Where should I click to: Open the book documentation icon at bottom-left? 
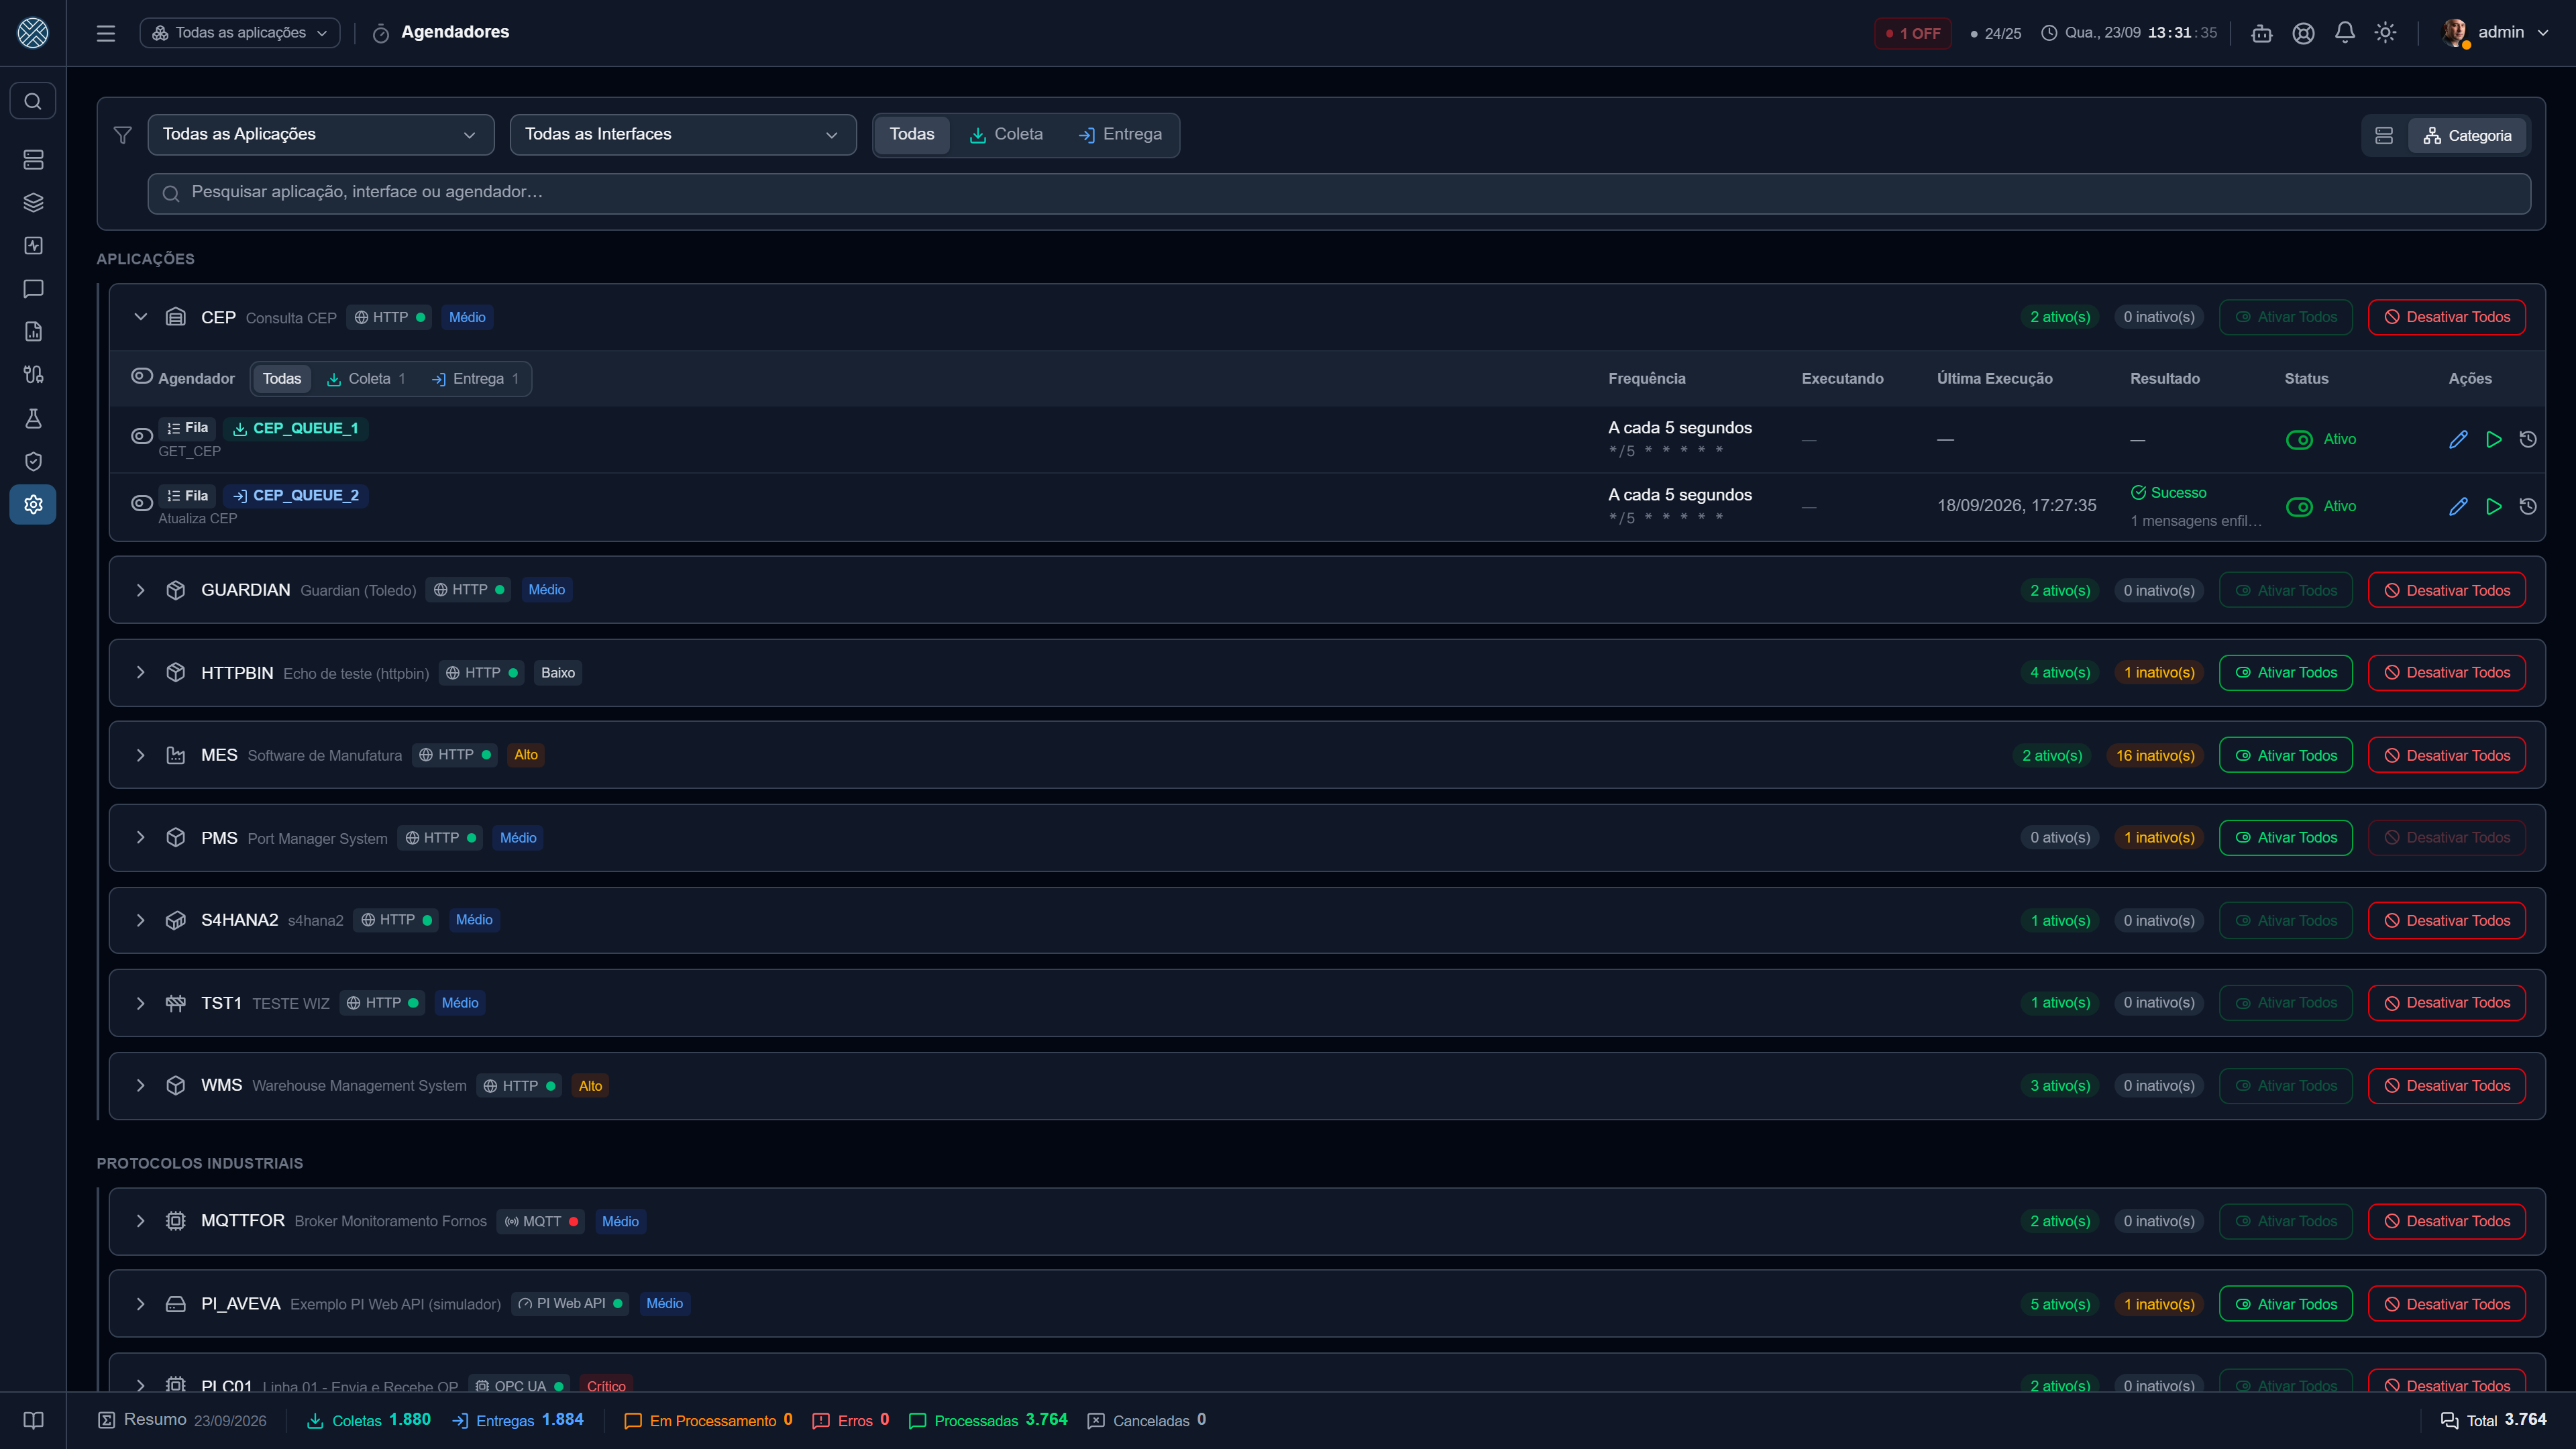pos(33,1420)
